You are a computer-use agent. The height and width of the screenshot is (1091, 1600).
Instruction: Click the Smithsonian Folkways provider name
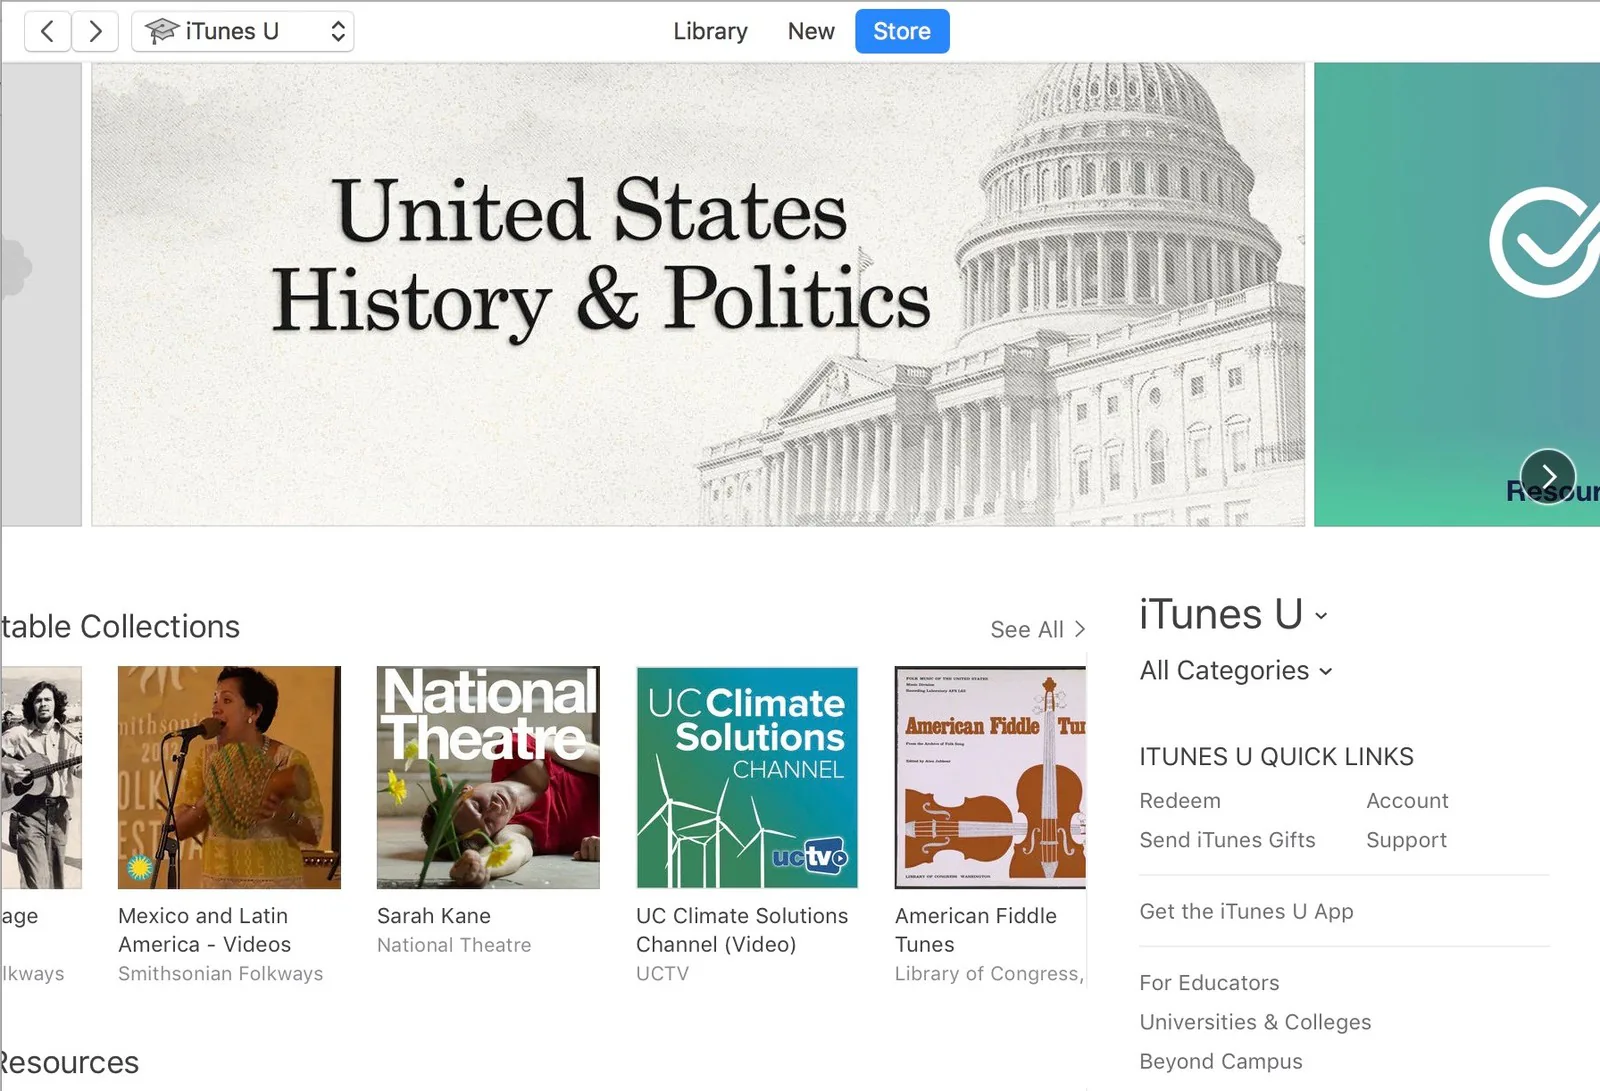click(221, 974)
